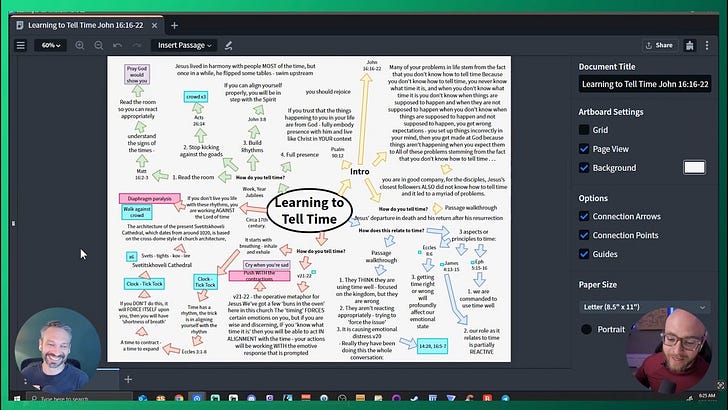Image resolution: width=728 pixels, height=410 pixels.
Task: Click the zoom in magnifier icon
Action: coord(80,46)
